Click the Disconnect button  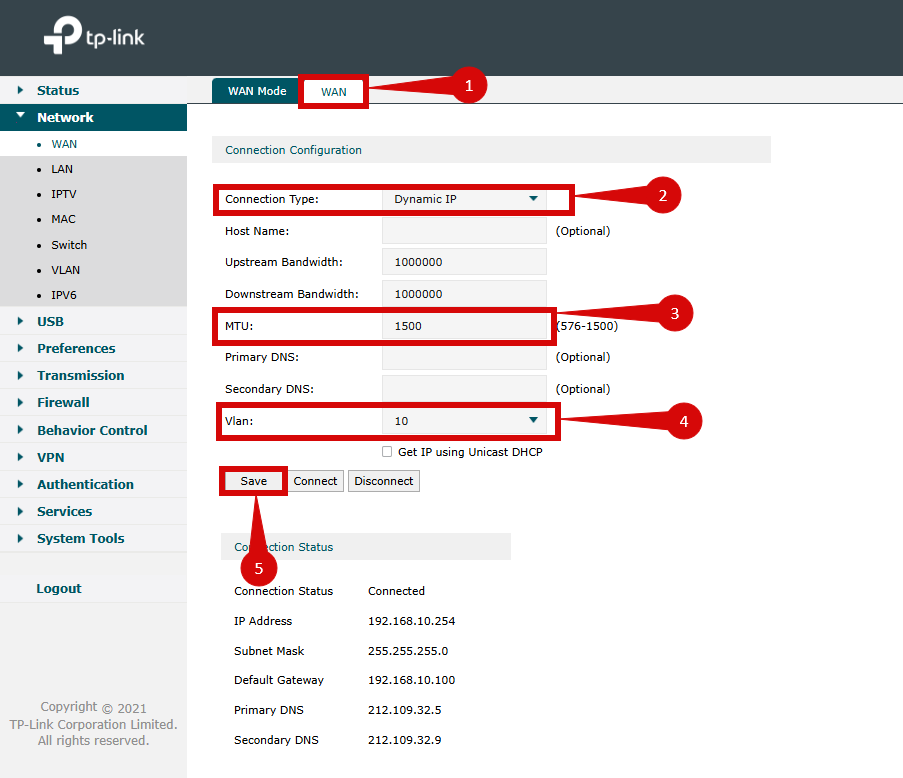383,481
